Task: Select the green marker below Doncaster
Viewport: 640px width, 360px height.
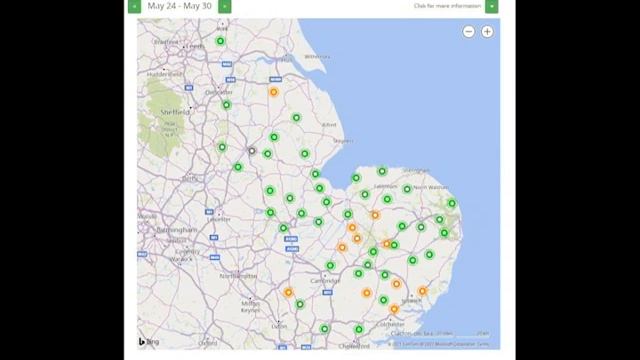Action: point(227,105)
